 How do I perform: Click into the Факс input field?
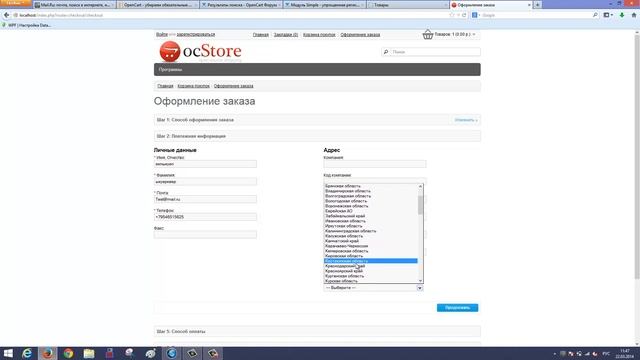(205, 235)
